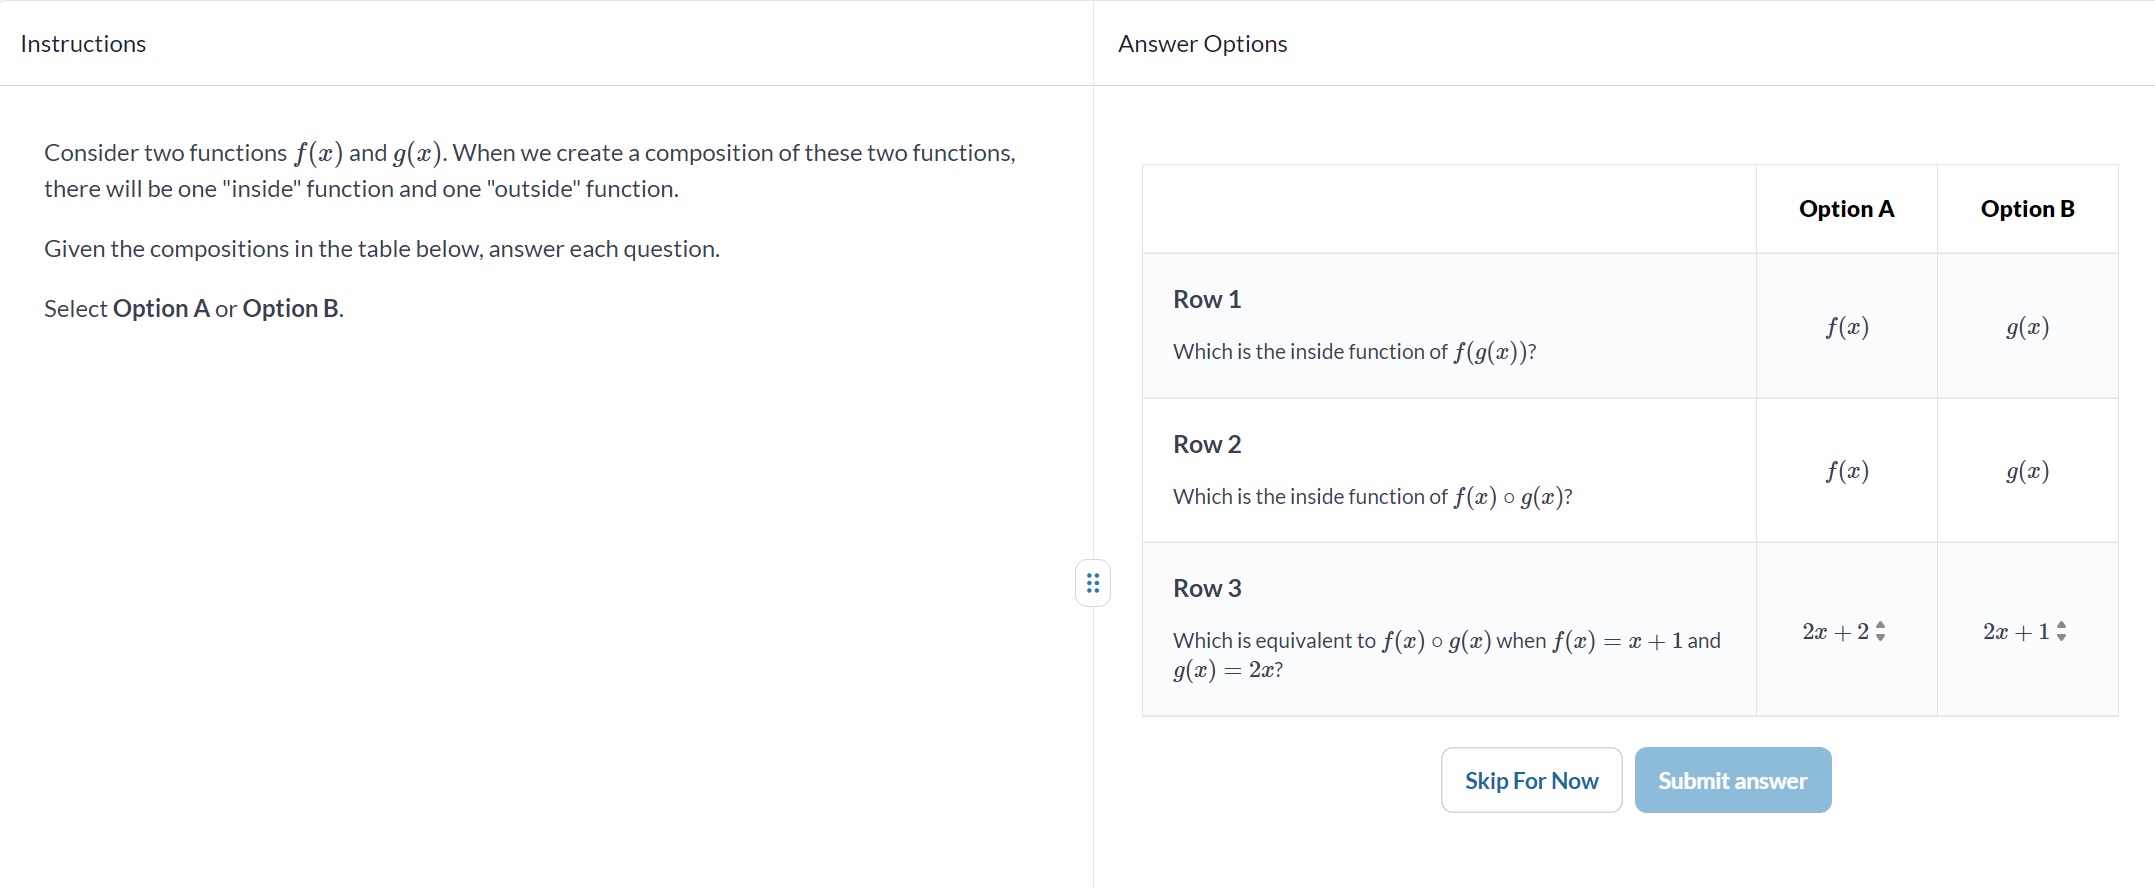Viewport: 2155px width, 888px height.
Task: Click the Row 1 label
Action: [x=1207, y=299]
